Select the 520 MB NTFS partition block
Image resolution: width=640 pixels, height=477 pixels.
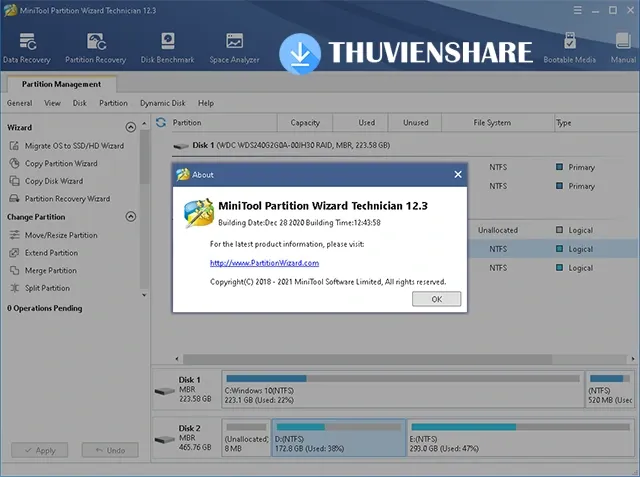[610, 389]
